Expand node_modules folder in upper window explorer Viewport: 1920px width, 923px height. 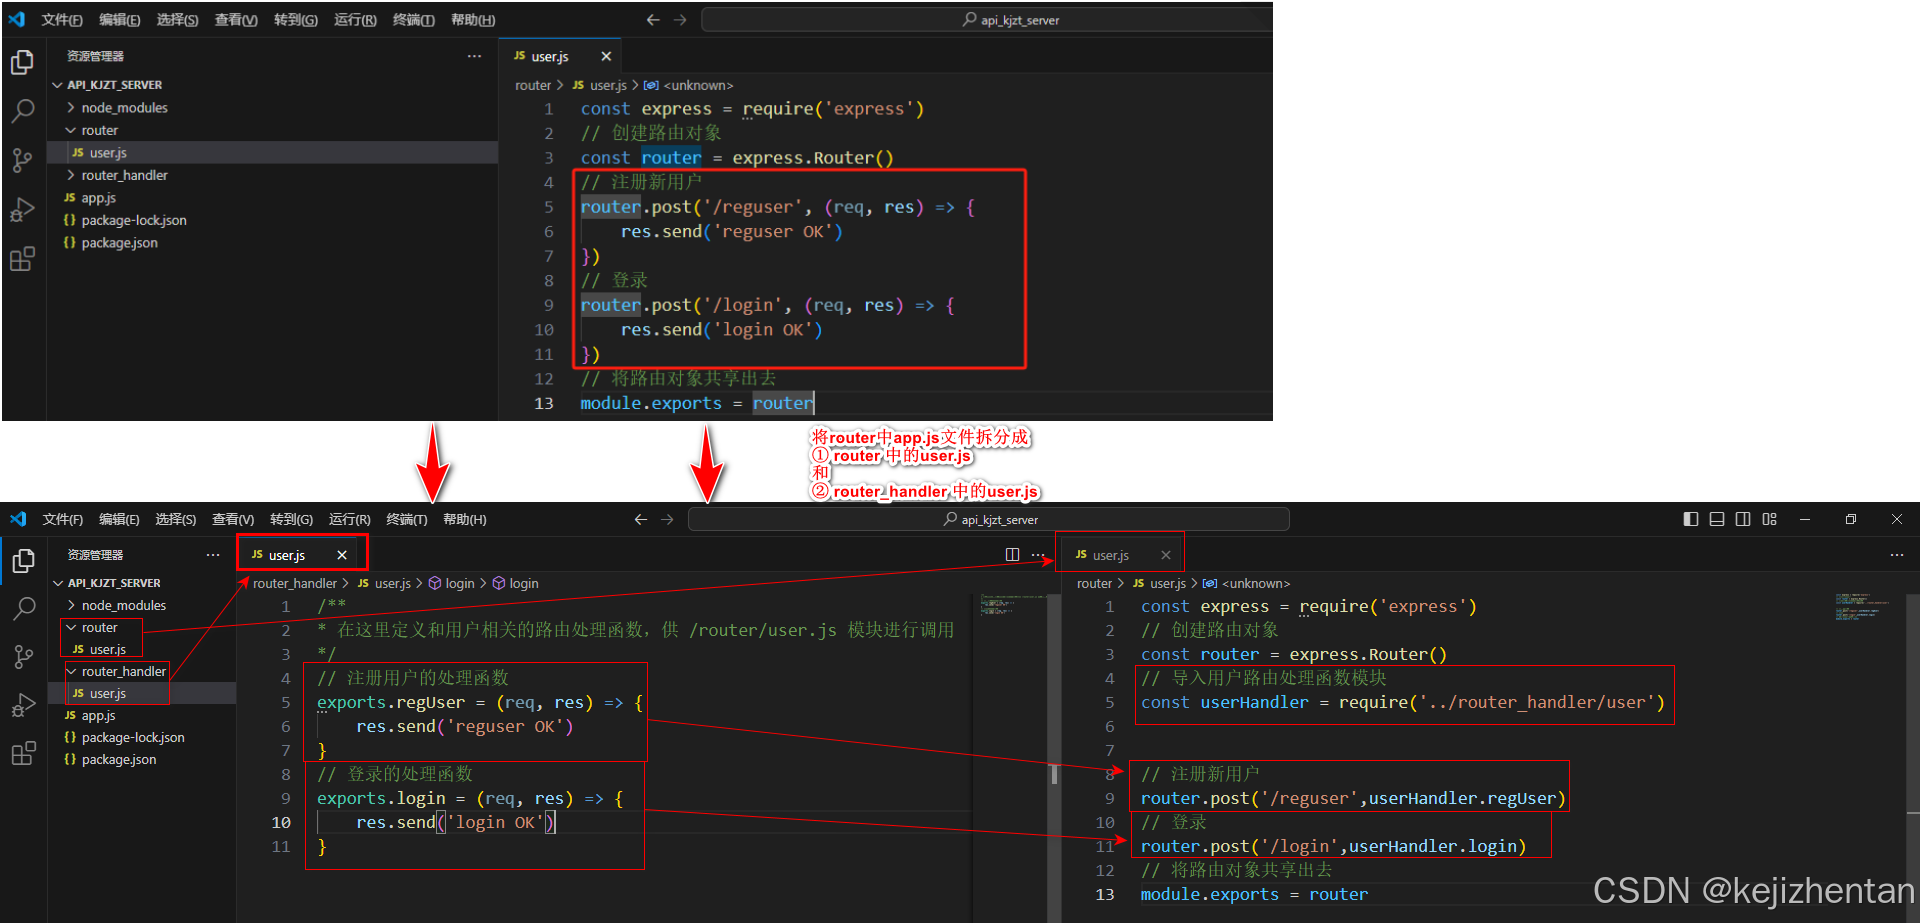tap(71, 107)
